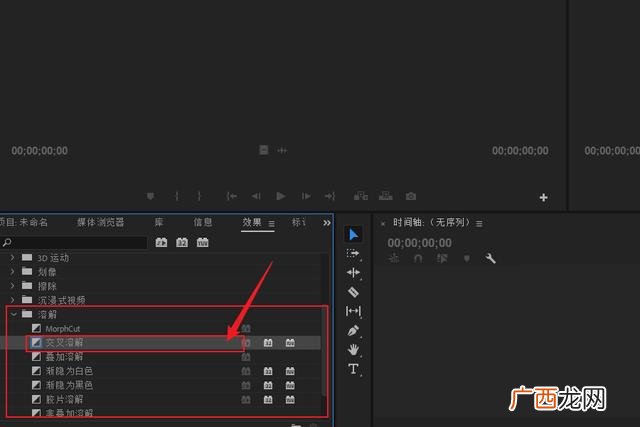Screen dimensions: 640x427
Task: Toggle Snap magnet in timeline
Action: coord(418,258)
